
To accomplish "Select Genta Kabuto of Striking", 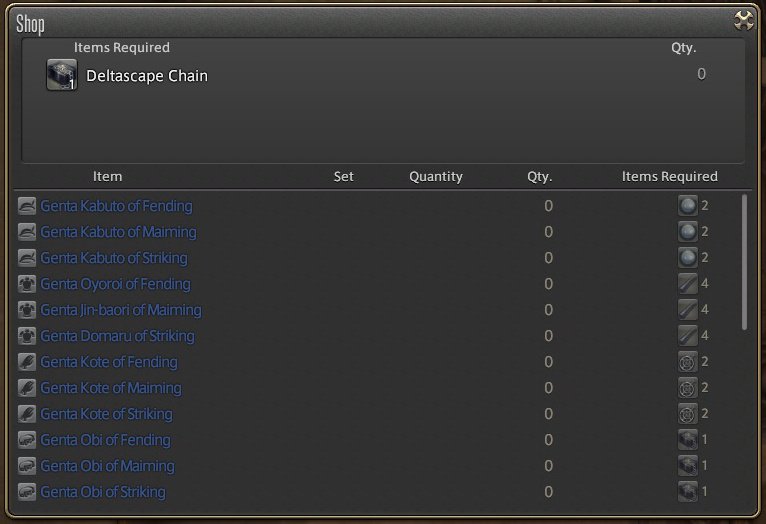I will [x=114, y=258].
